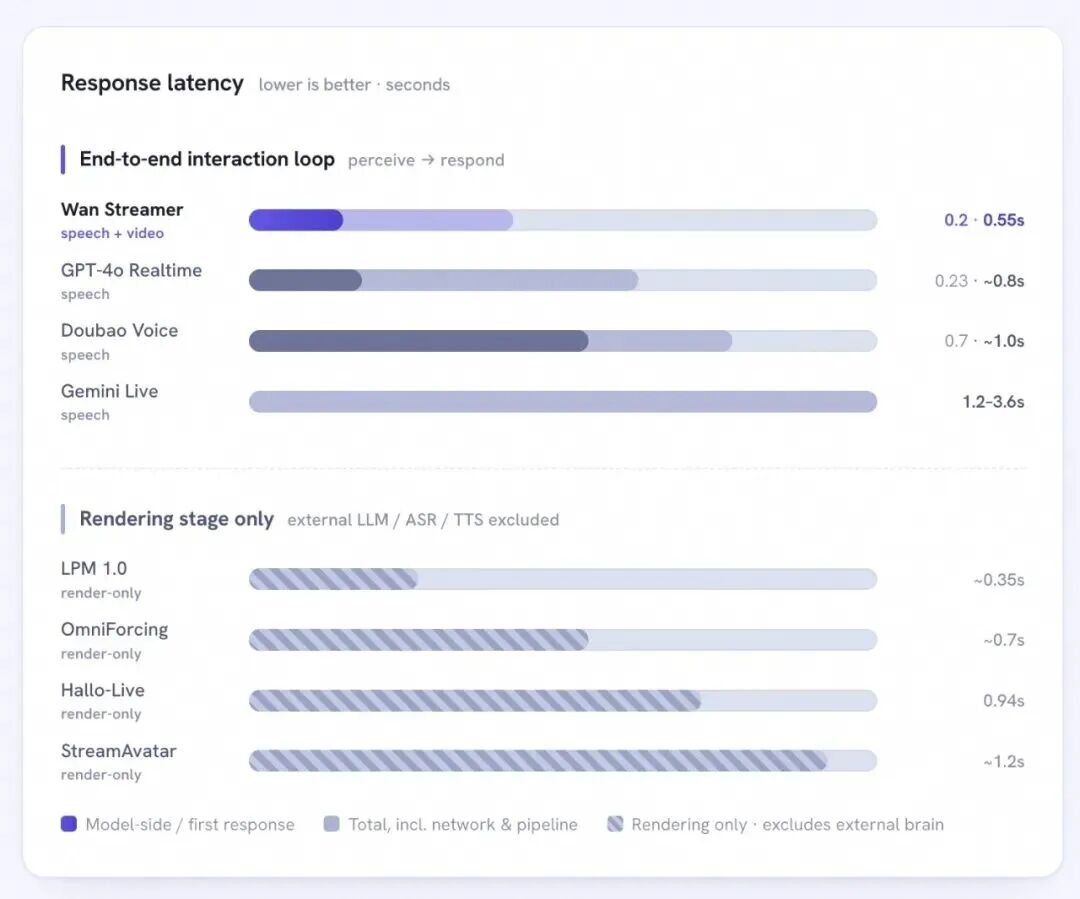Click the End-to-end interaction loop heading

[x=207, y=159]
